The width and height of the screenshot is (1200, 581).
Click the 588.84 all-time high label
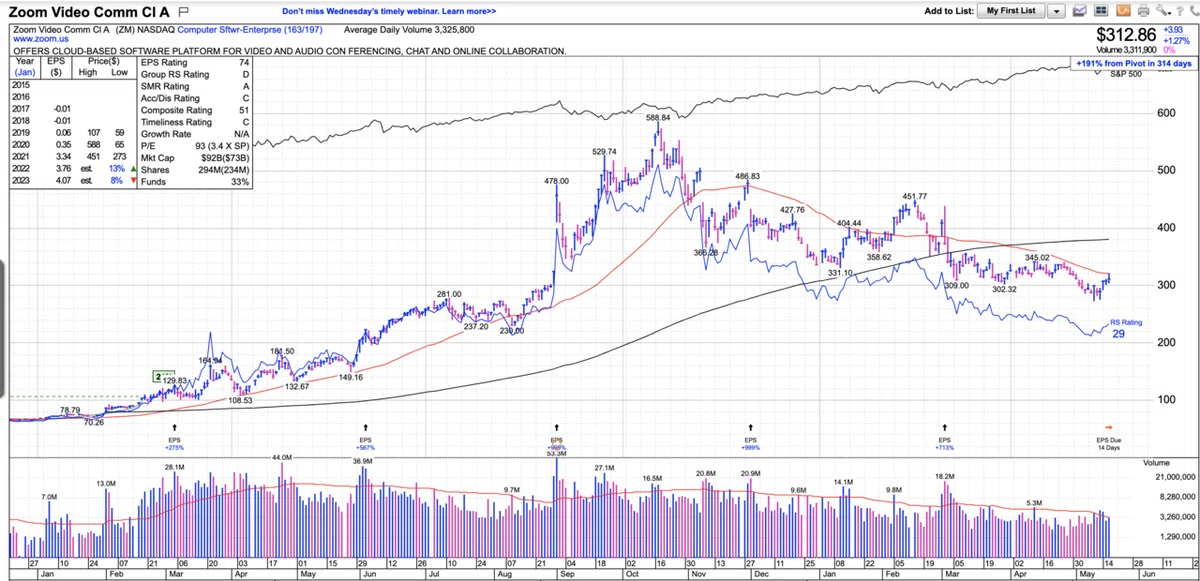coord(658,117)
